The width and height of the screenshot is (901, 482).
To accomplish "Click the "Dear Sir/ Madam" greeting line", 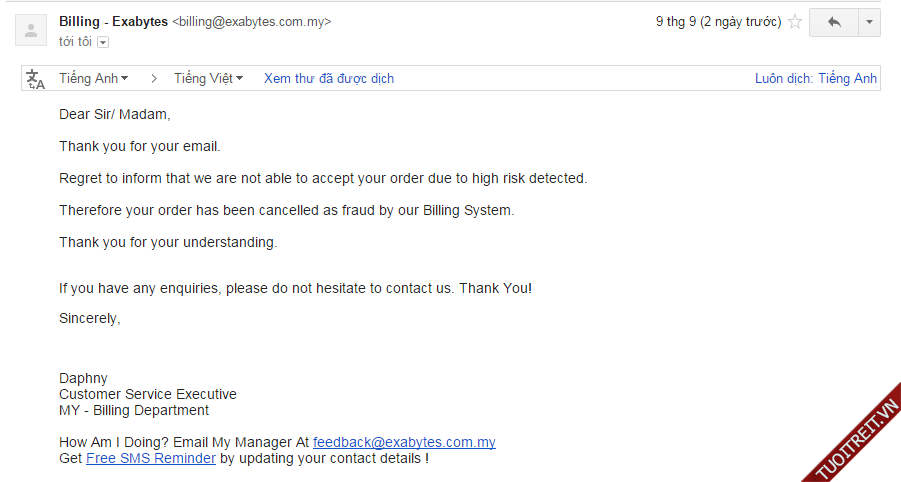I will [115, 114].
